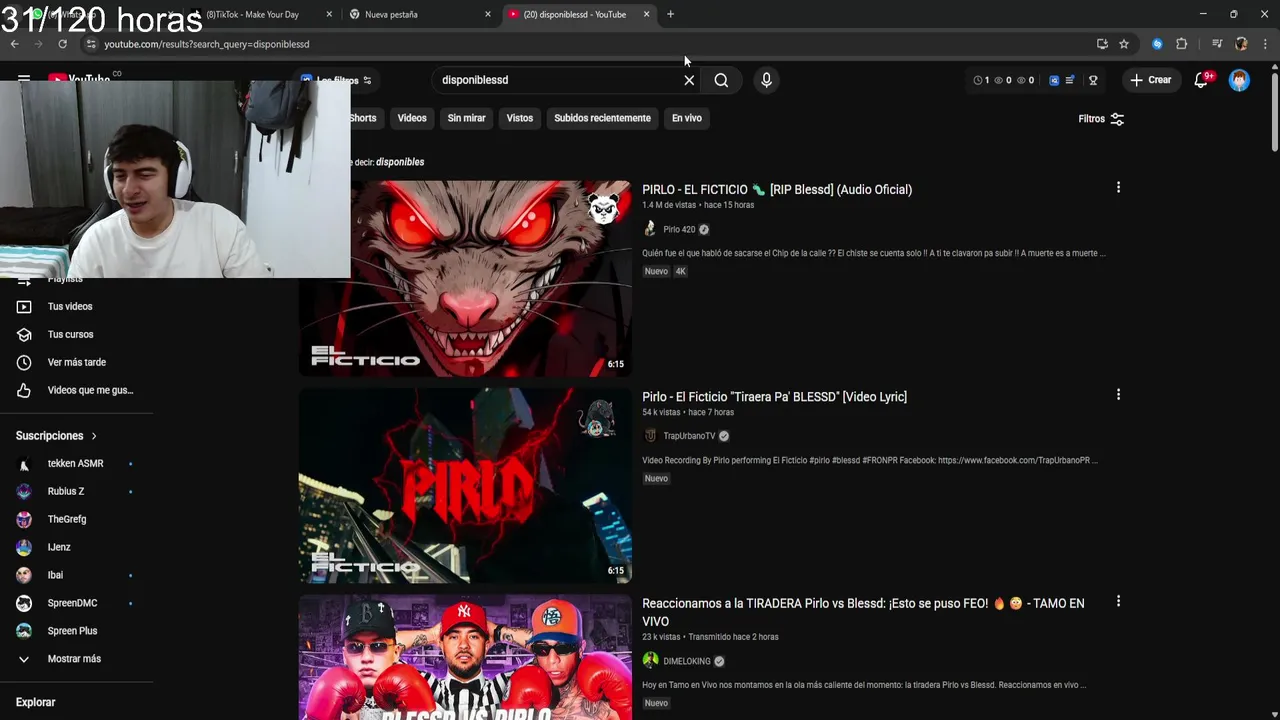Go back to the previous page

14,44
